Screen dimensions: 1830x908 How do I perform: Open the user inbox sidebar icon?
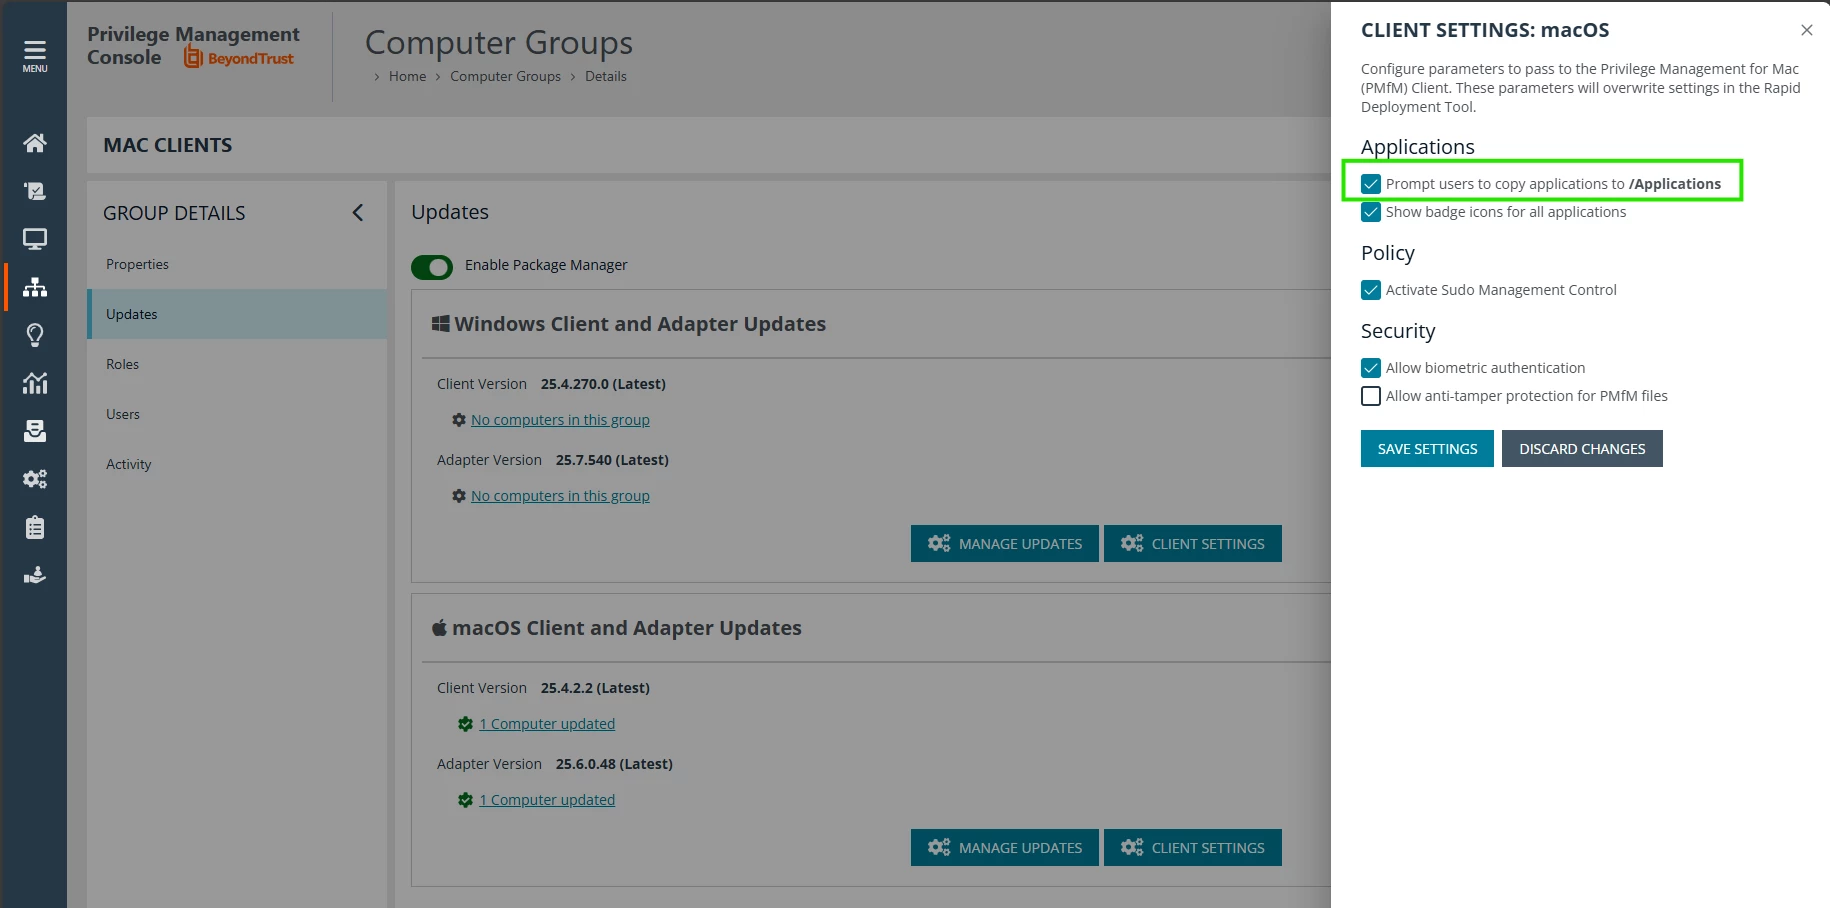coord(35,431)
